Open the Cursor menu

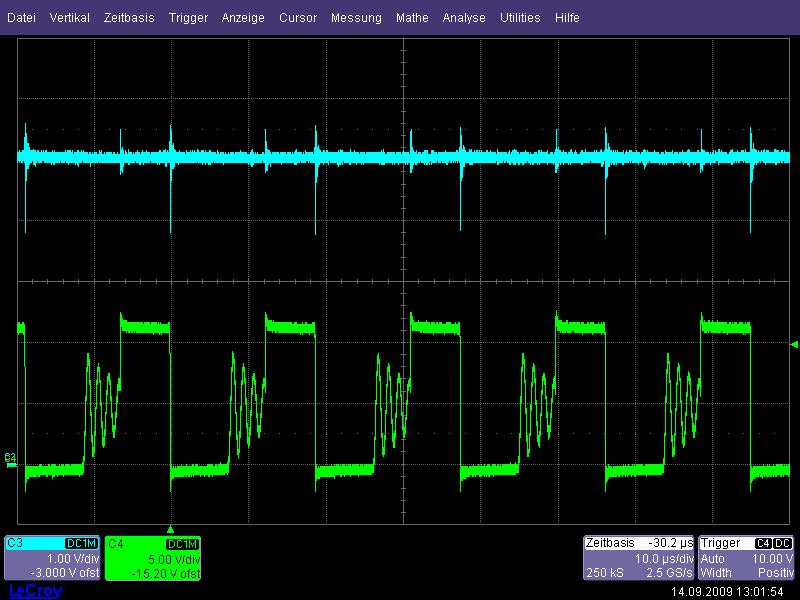pos(298,18)
